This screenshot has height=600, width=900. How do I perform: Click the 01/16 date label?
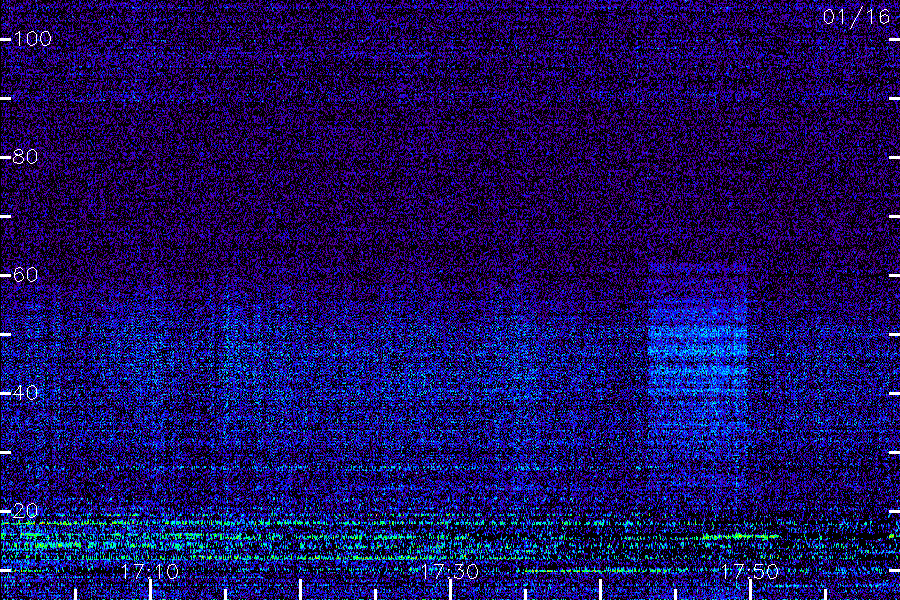click(x=856, y=17)
